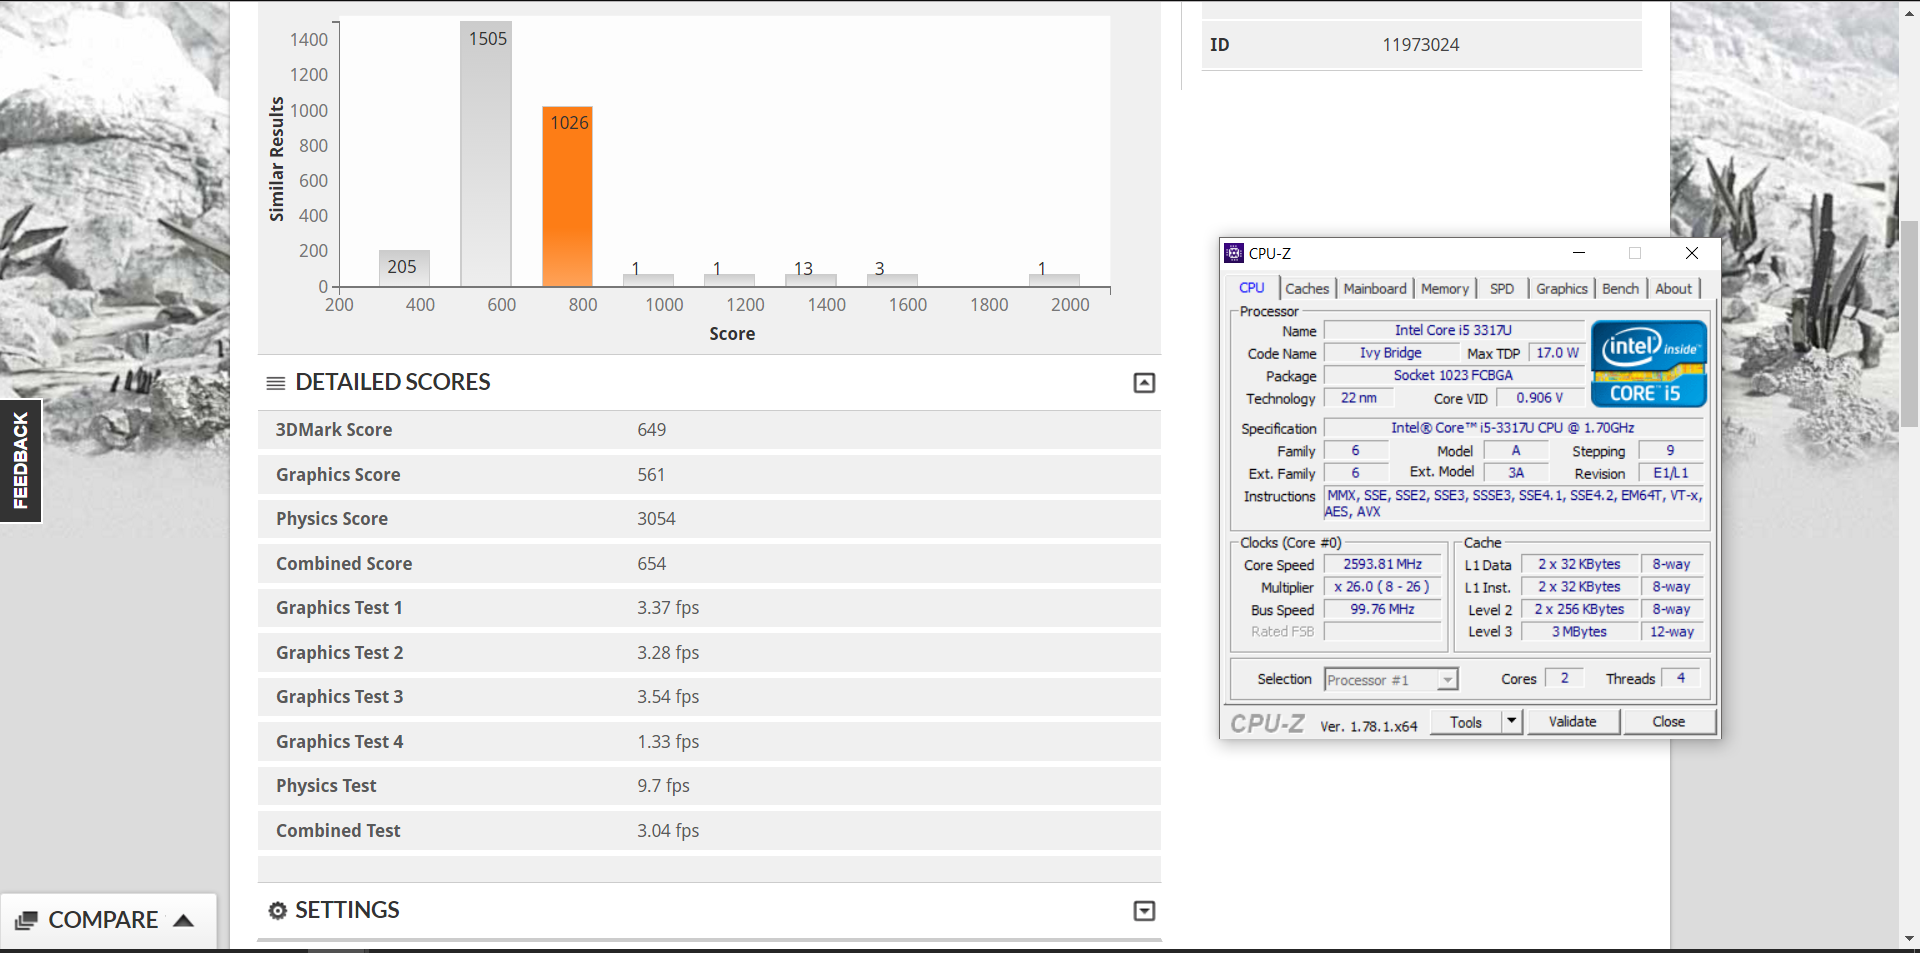Switch to the Caches tab in CPU-Z
Screen dimensions: 1920x953
tap(1307, 288)
